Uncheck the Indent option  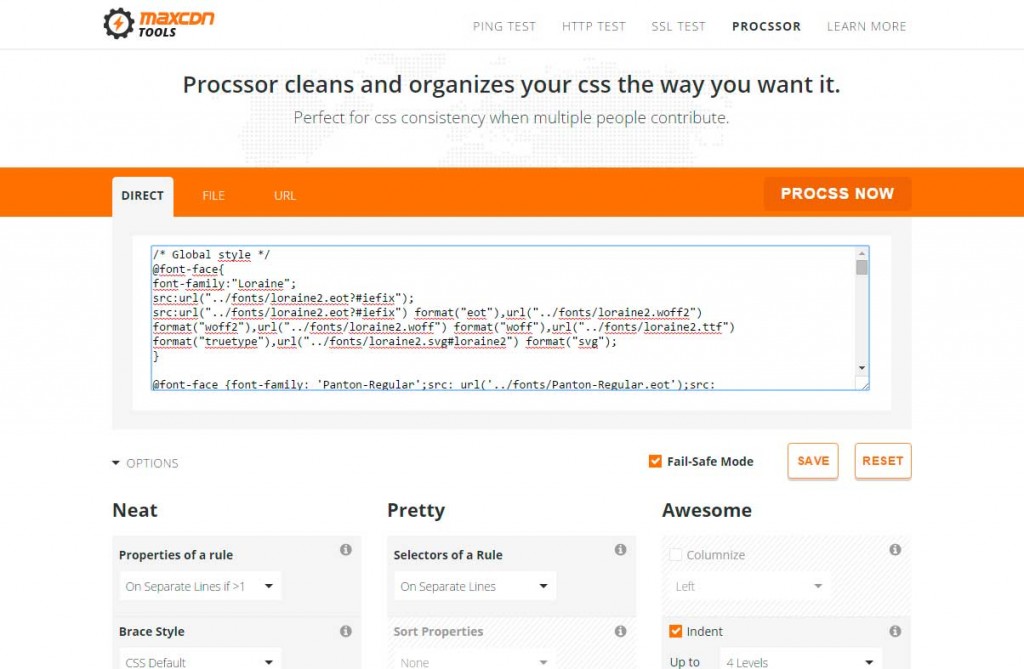(x=676, y=631)
